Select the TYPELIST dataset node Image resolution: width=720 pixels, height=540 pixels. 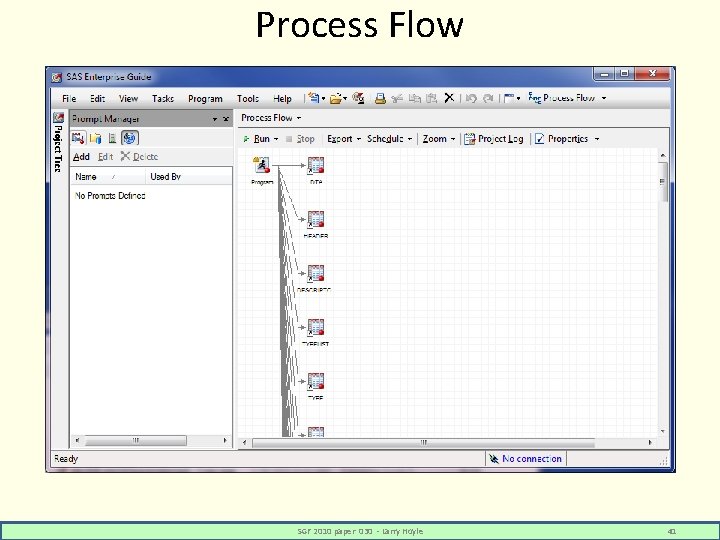(x=316, y=332)
